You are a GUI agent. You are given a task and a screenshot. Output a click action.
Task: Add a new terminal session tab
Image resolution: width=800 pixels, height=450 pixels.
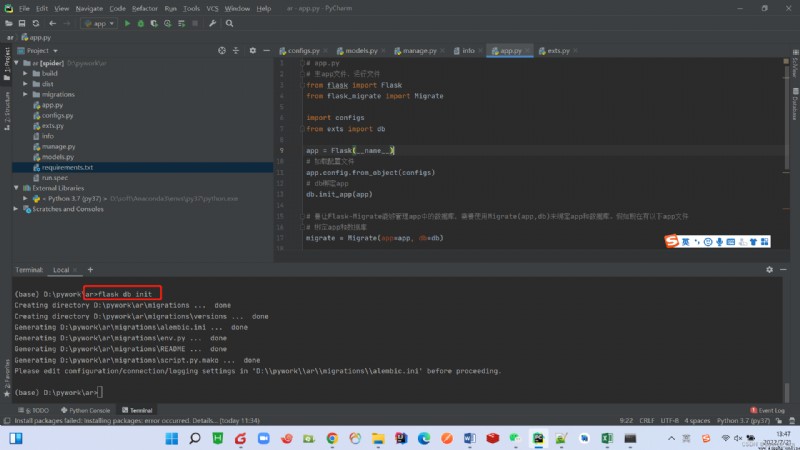90,269
